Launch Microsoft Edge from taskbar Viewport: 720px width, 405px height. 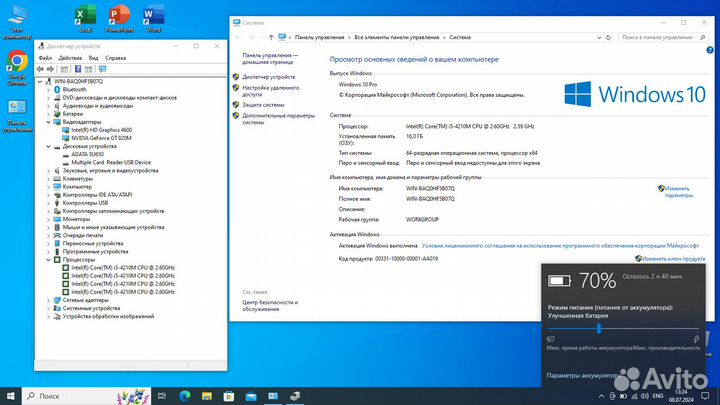tap(185, 396)
